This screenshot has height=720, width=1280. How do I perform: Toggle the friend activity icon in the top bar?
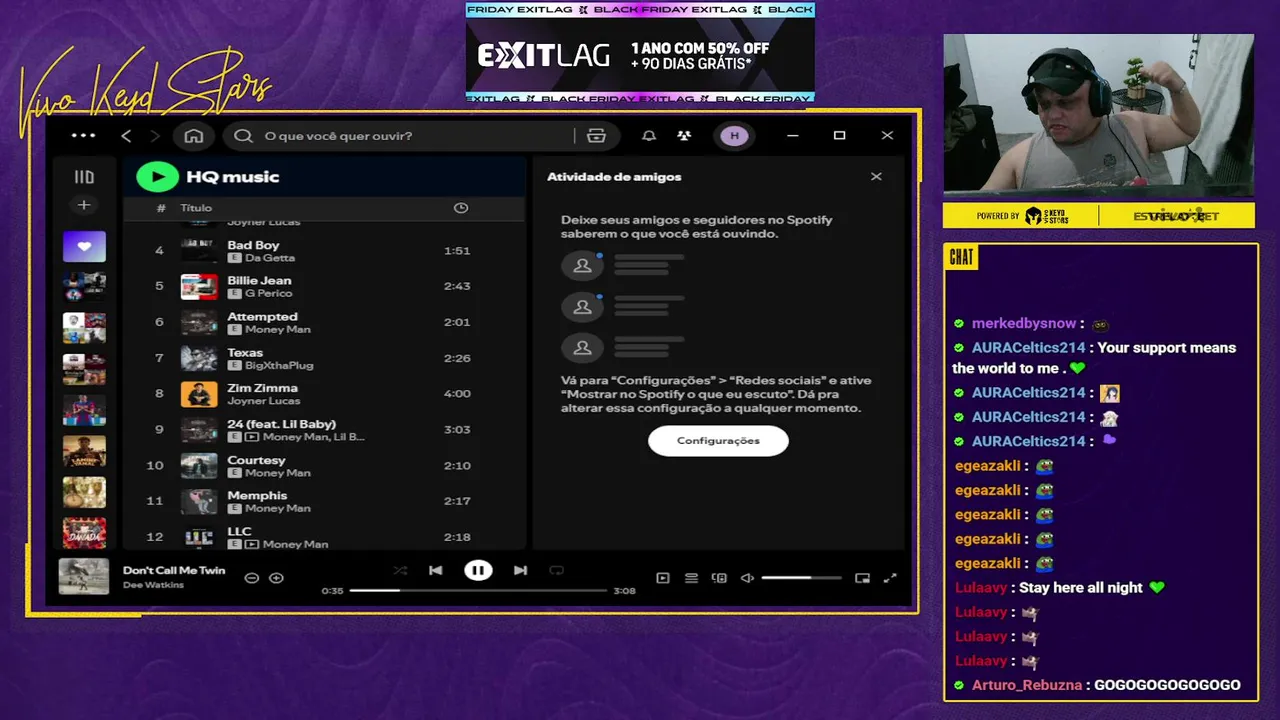[684, 136]
